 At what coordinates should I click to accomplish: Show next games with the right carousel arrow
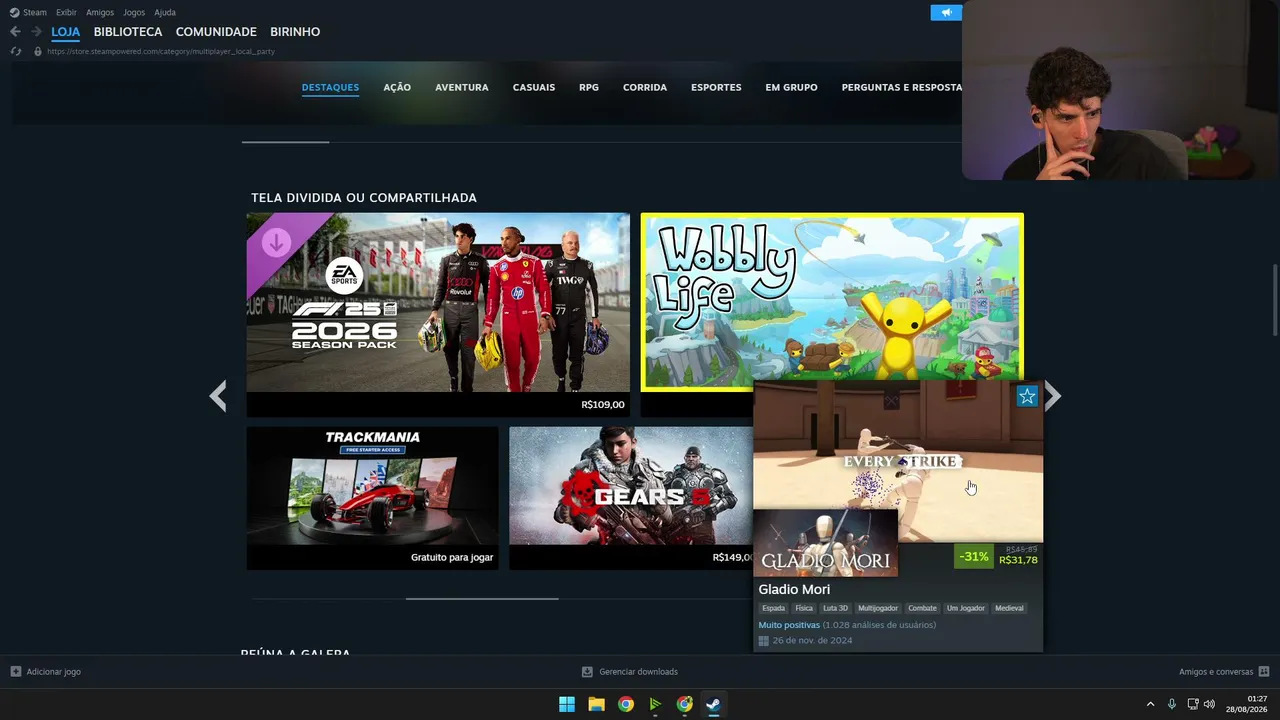(x=1052, y=396)
